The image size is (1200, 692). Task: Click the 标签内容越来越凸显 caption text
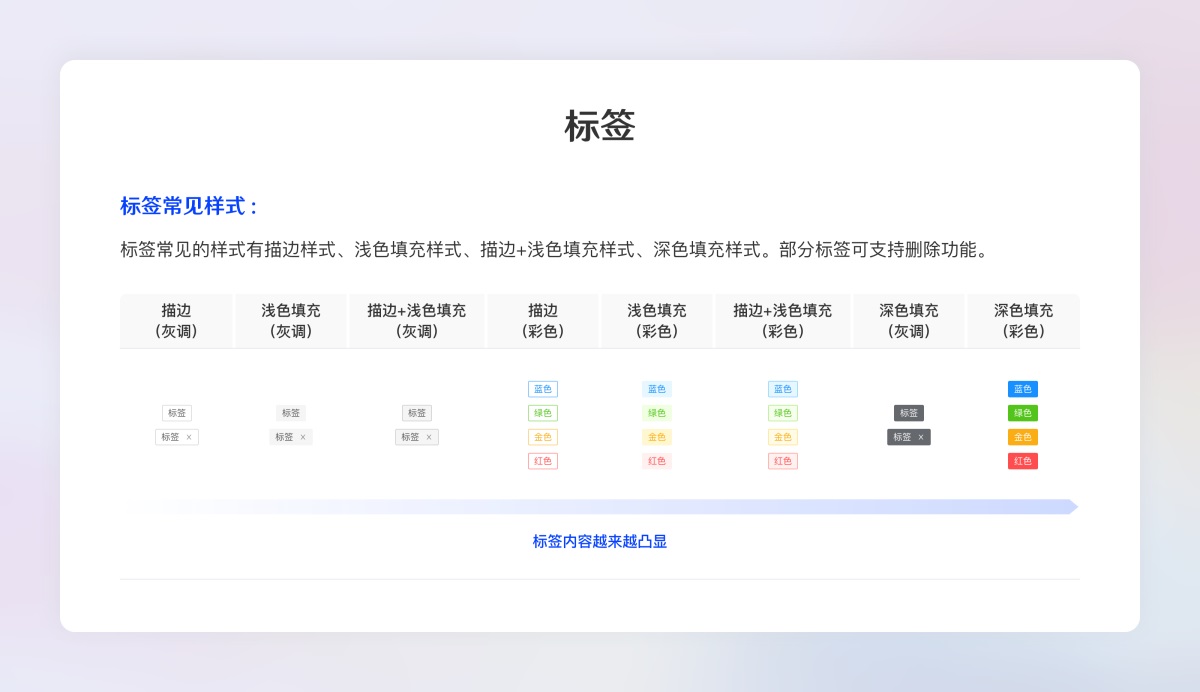click(x=599, y=541)
